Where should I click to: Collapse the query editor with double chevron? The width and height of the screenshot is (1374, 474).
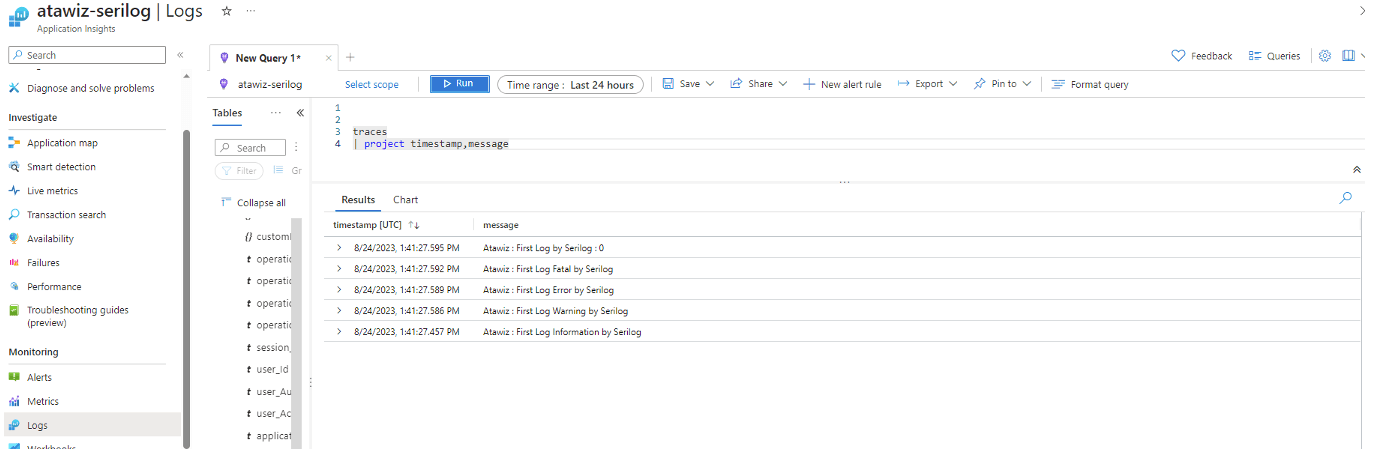pyautogui.click(x=1357, y=170)
